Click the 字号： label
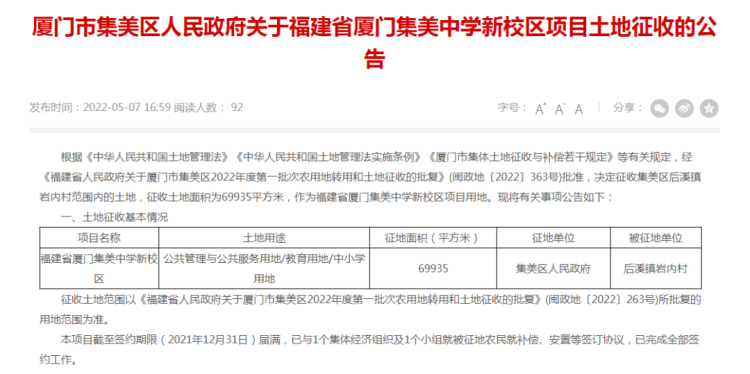Screen dimensions: 750x374 (512, 108)
